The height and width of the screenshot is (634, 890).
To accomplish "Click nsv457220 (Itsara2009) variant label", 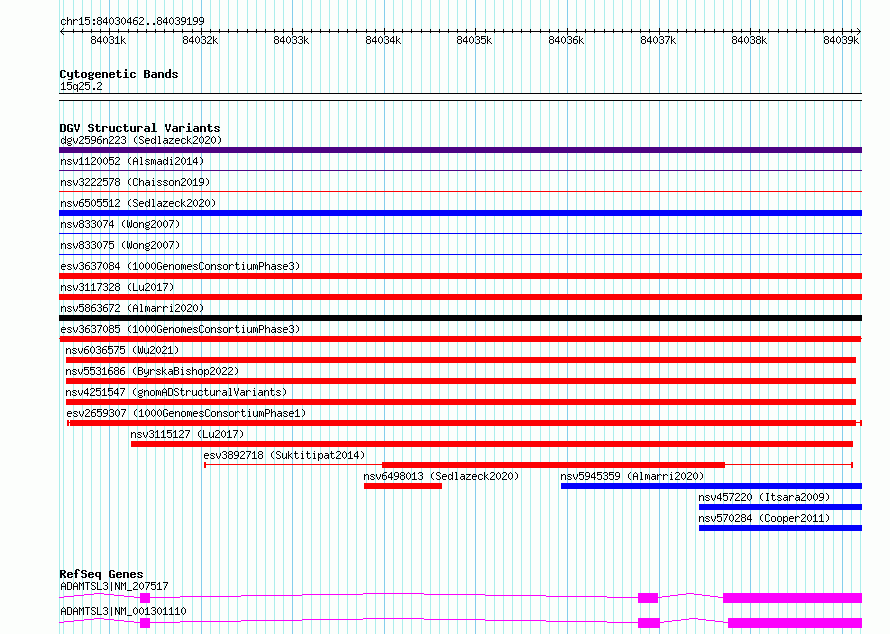I will click(764, 497).
